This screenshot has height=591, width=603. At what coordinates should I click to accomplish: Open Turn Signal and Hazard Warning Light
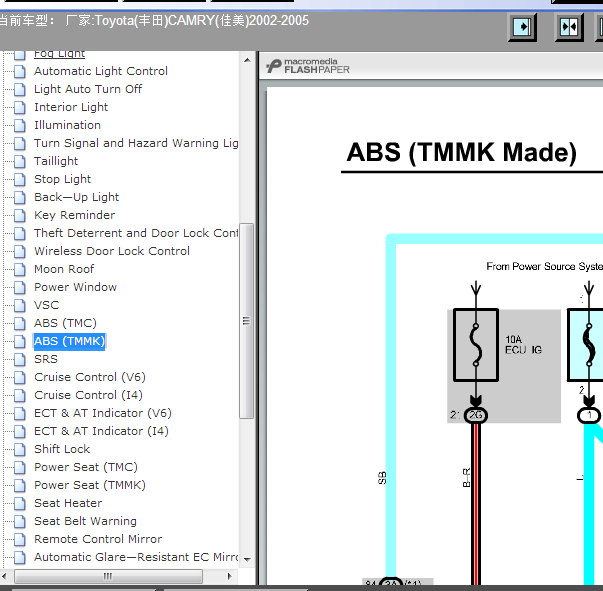[136, 143]
